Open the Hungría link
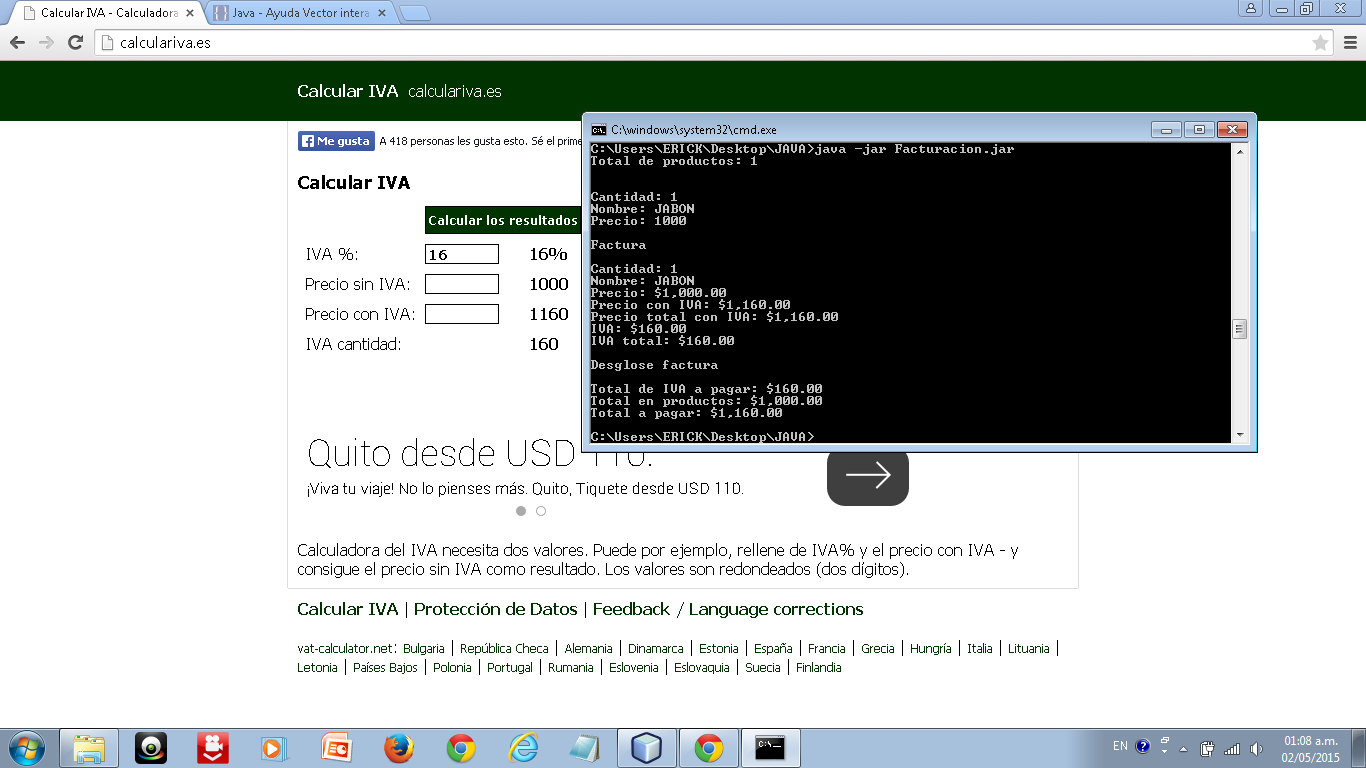The width and height of the screenshot is (1366, 768). (931, 649)
